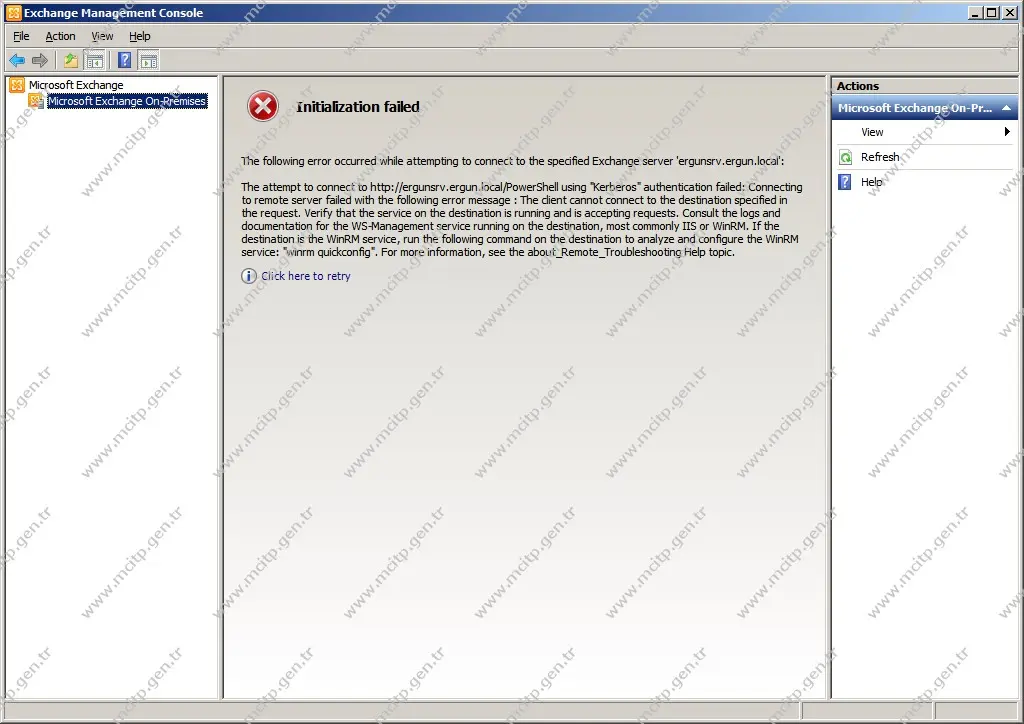This screenshot has width=1024, height=724.
Task: Minimize the Exchange Management Console window
Action: 976,12
